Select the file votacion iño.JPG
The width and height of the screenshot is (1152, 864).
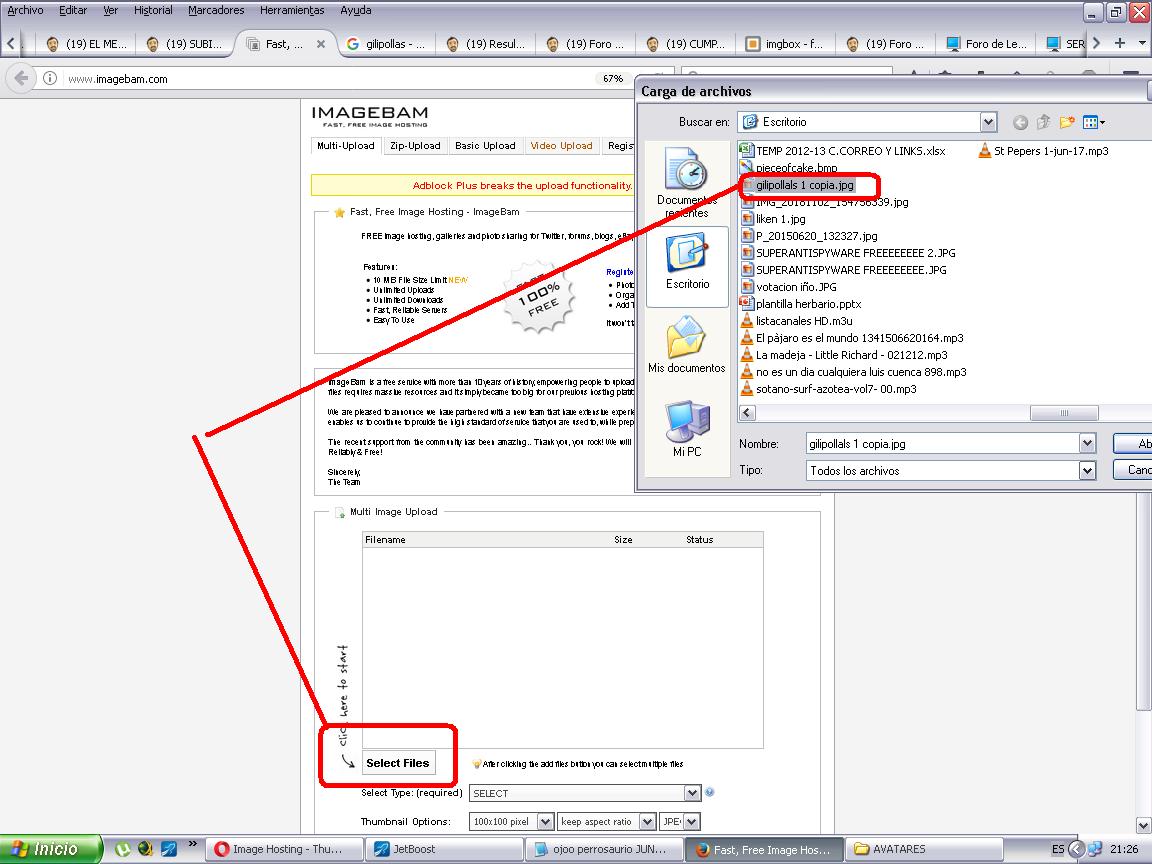(788, 287)
